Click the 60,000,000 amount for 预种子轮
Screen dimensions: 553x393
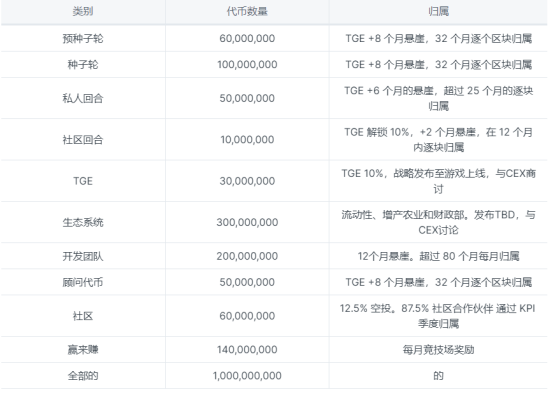pyautogui.click(x=247, y=38)
